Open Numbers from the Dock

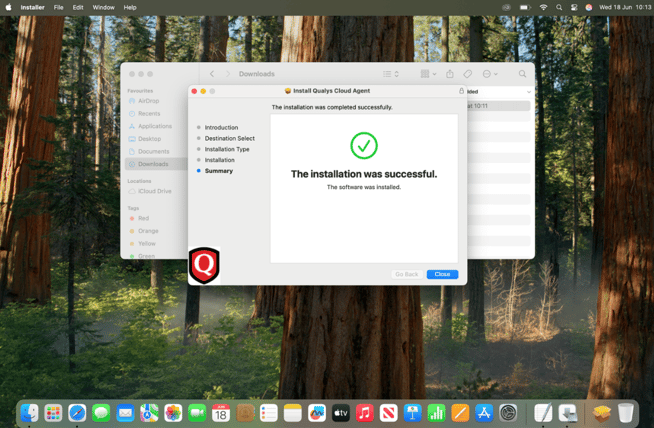[436, 413]
